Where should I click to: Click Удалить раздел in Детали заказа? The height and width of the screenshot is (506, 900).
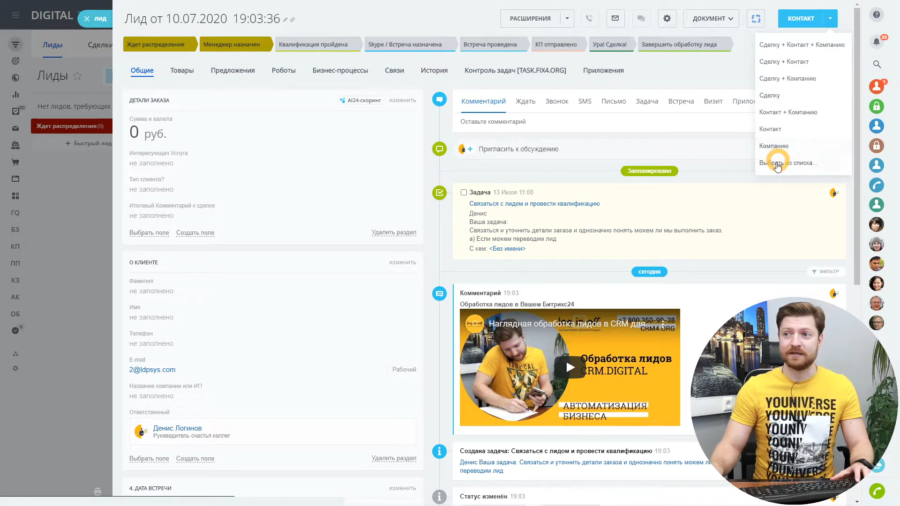click(394, 232)
